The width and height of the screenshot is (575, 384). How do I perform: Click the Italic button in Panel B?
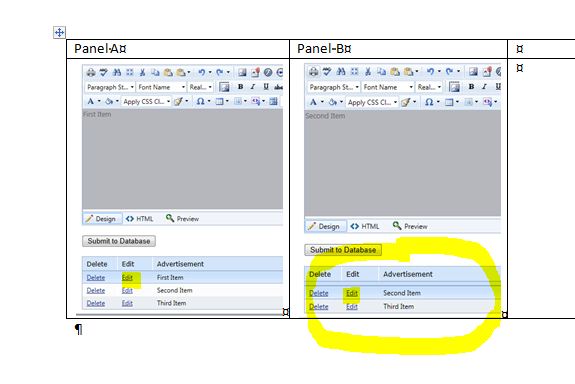(x=484, y=87)
